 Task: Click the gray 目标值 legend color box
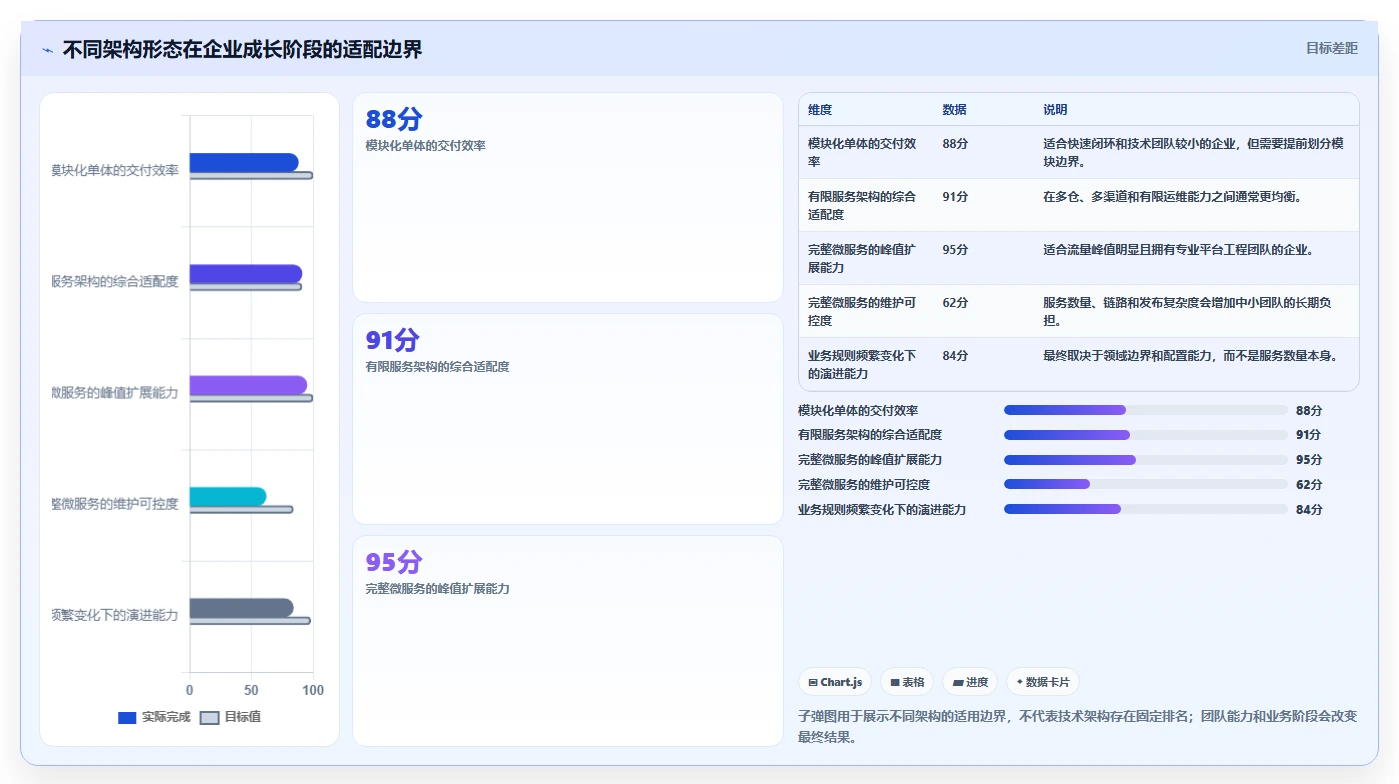coord(209,718)
